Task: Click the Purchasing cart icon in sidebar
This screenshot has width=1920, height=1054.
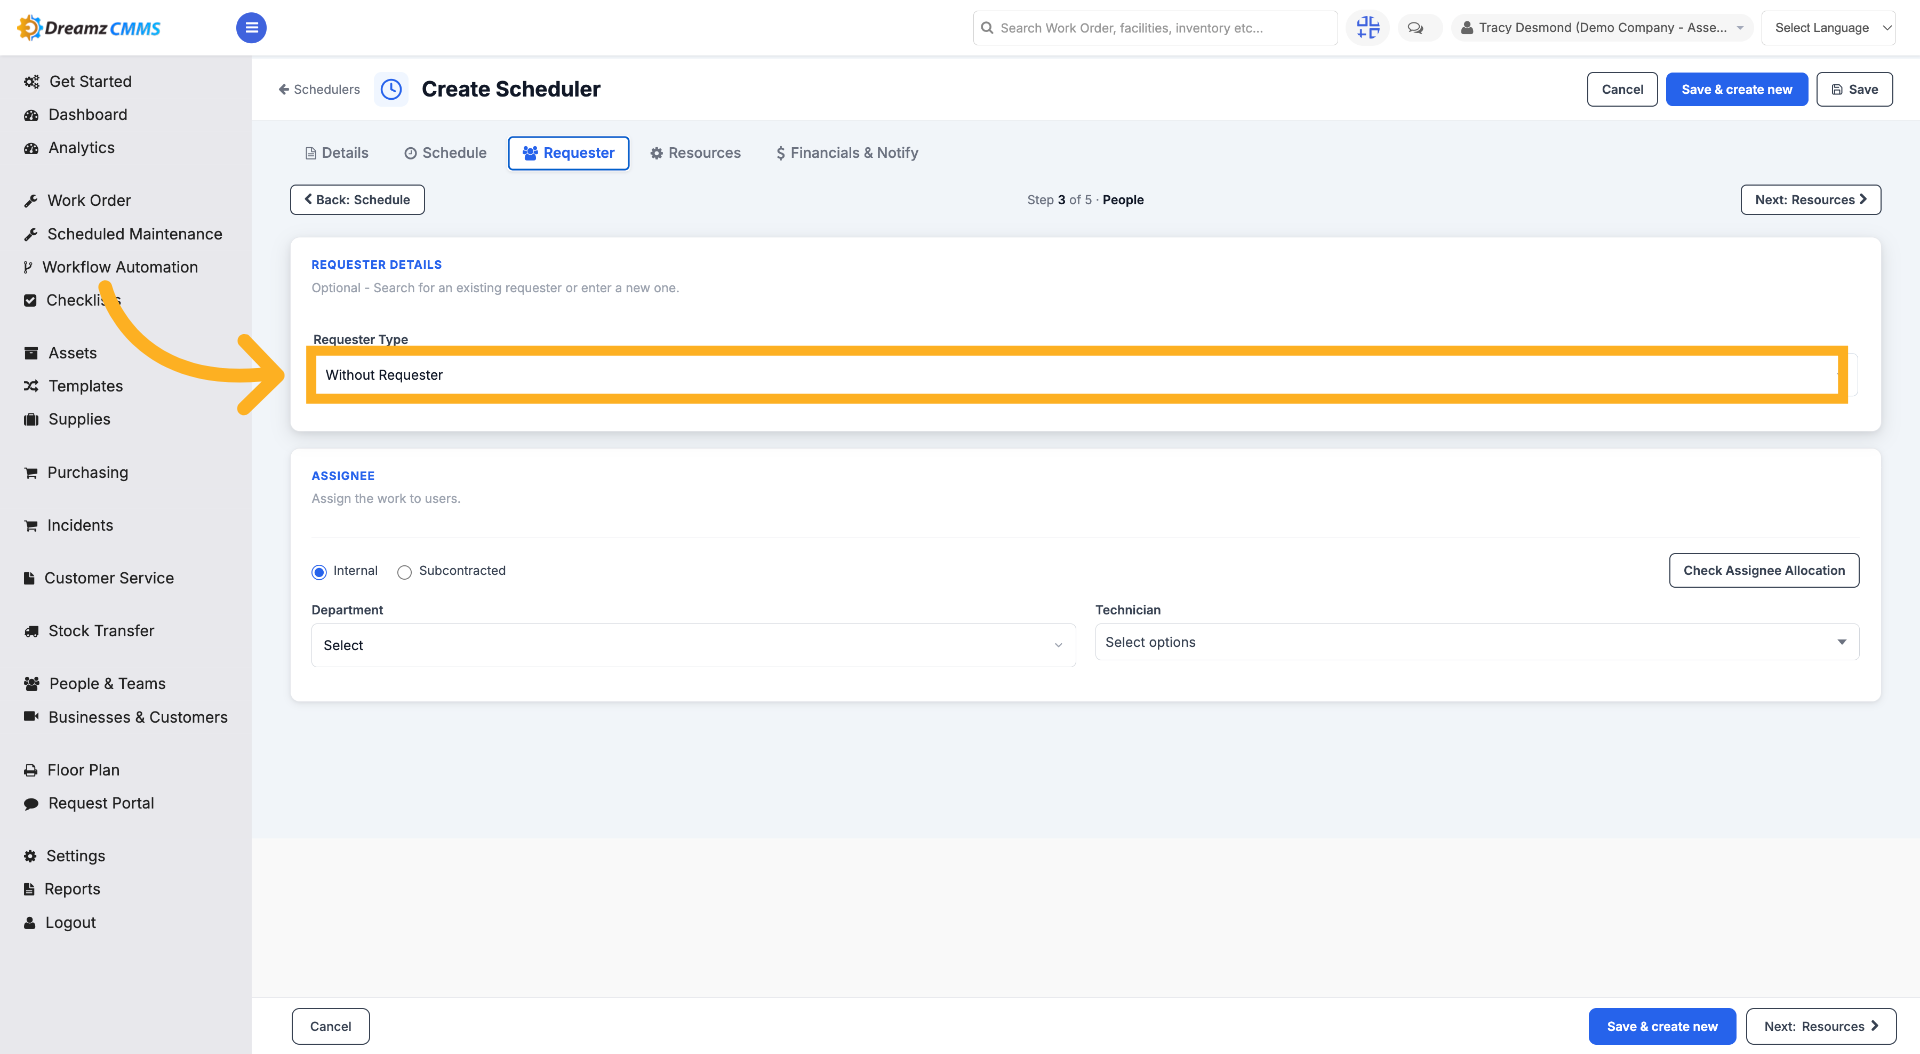Action: [31, 473]
